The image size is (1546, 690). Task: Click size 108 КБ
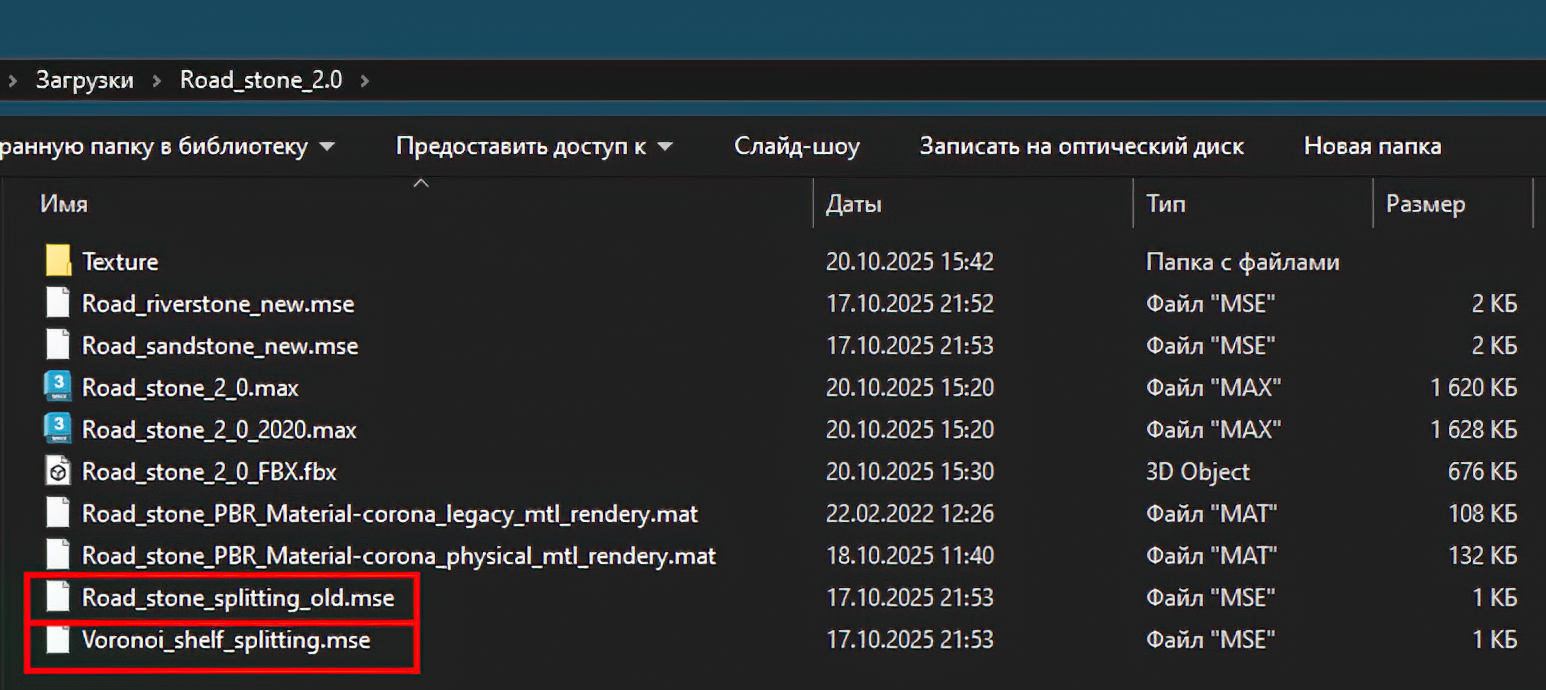pos(1482,514)
